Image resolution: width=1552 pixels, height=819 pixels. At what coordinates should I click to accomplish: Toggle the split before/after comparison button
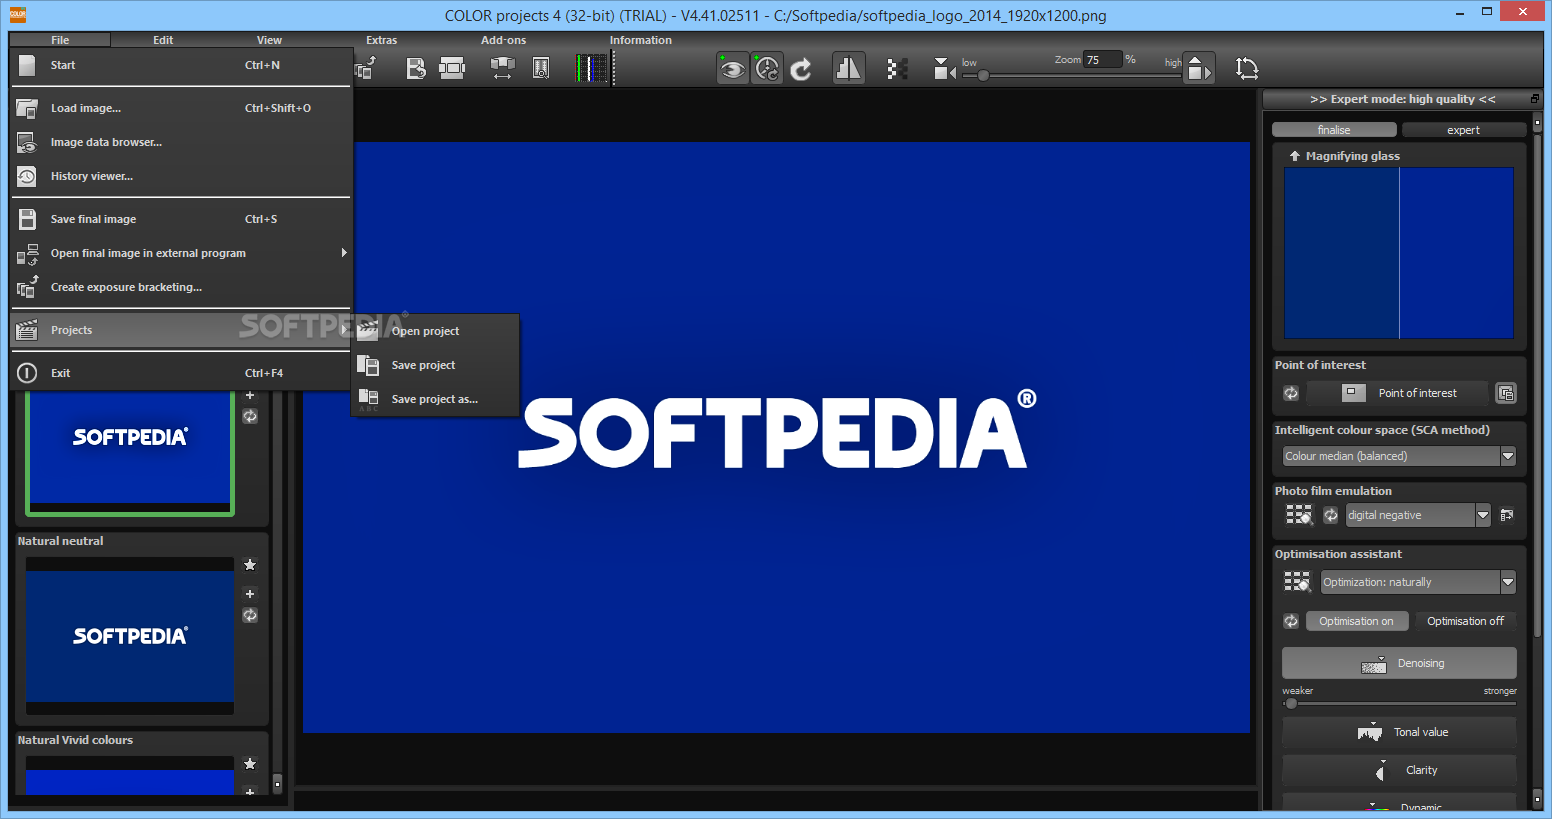tap(848, 68)
